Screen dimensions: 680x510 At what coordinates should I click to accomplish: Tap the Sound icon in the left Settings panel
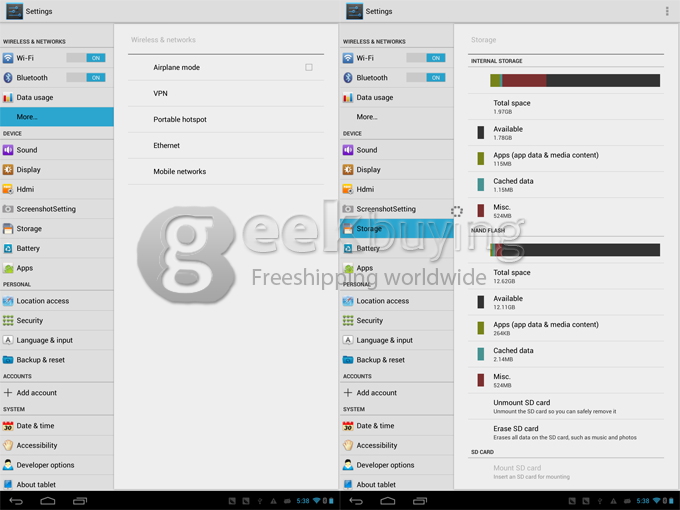8,150
